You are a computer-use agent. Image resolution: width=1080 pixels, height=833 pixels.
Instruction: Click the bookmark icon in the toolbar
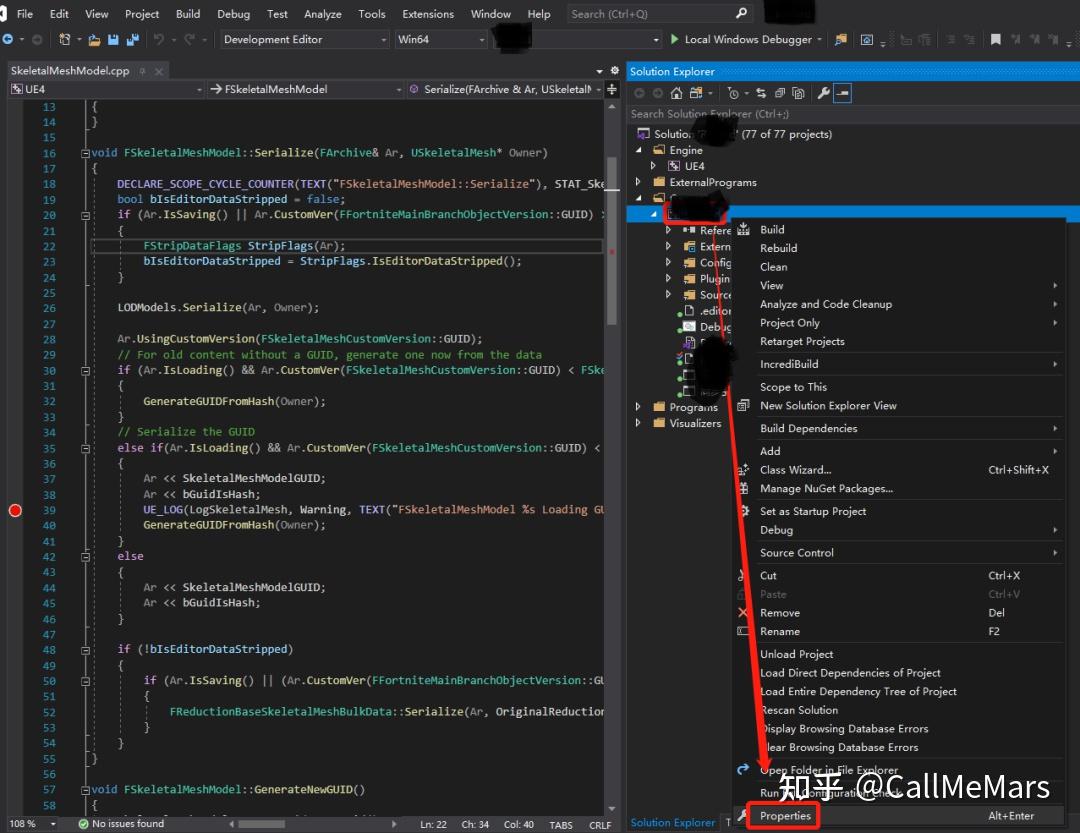[x=995, y=39]
